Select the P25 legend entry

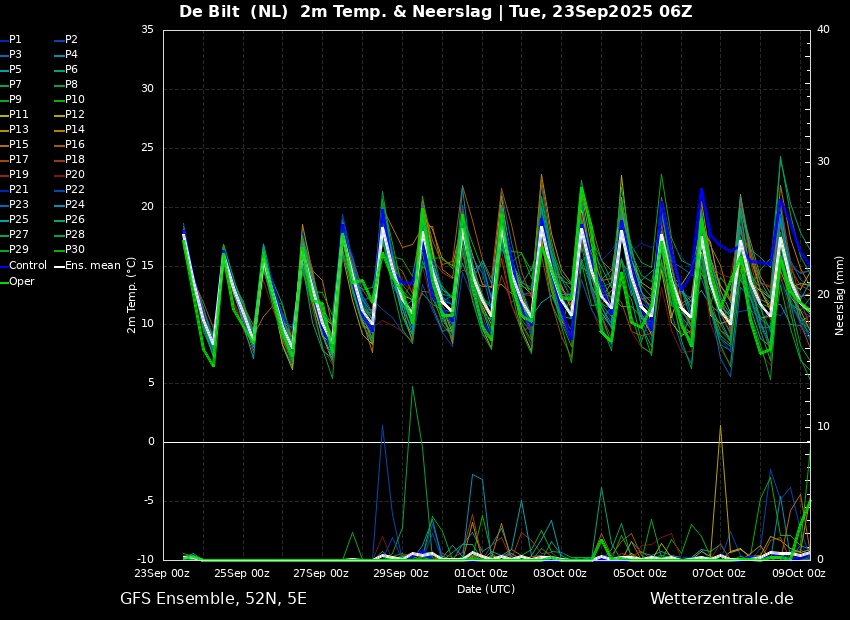pyautogui.click(x=18, y=220)
